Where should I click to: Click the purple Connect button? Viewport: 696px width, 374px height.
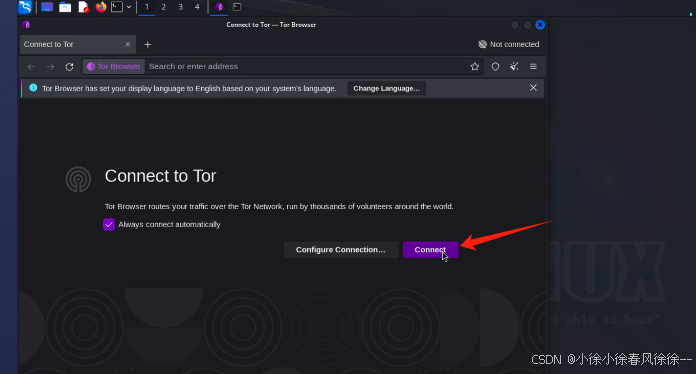click(x=430, y=250)
